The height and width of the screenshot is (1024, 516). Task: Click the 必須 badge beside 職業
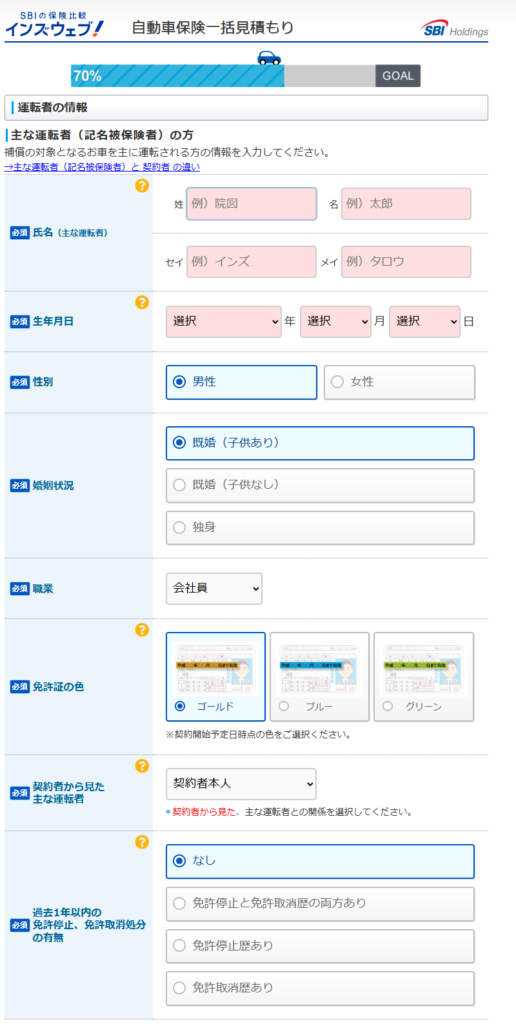pos(20,589)
